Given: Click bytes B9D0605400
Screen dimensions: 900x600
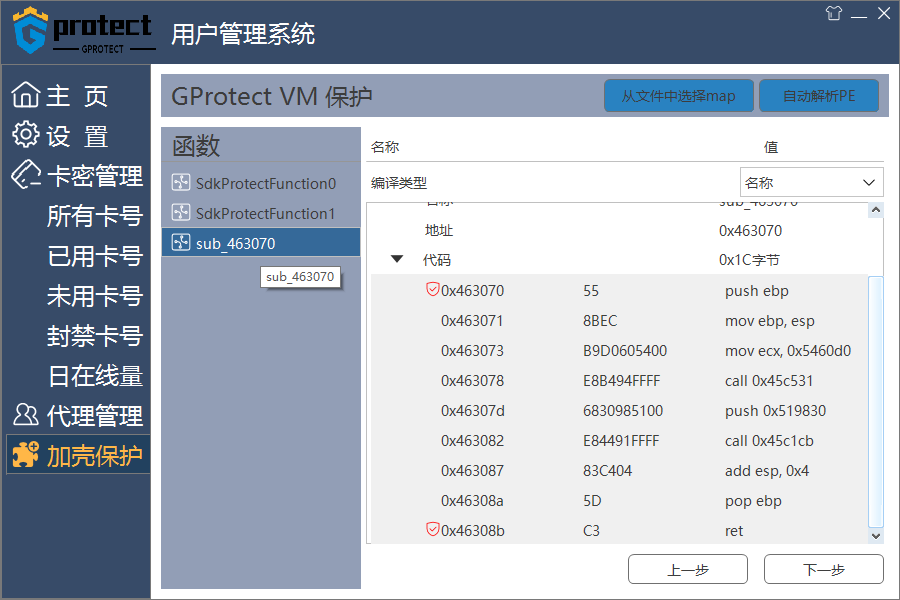Looking at the screenshot, I should (624, 350).
